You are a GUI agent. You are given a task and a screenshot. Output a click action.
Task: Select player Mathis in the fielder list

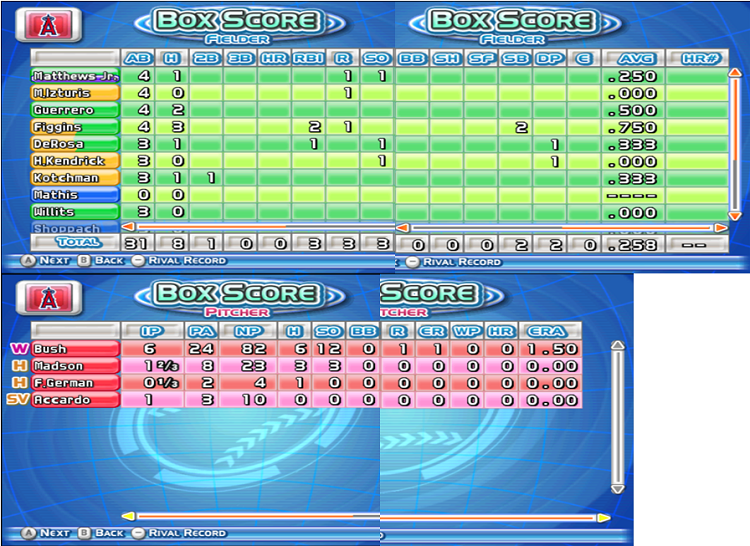tap(75, 195)
